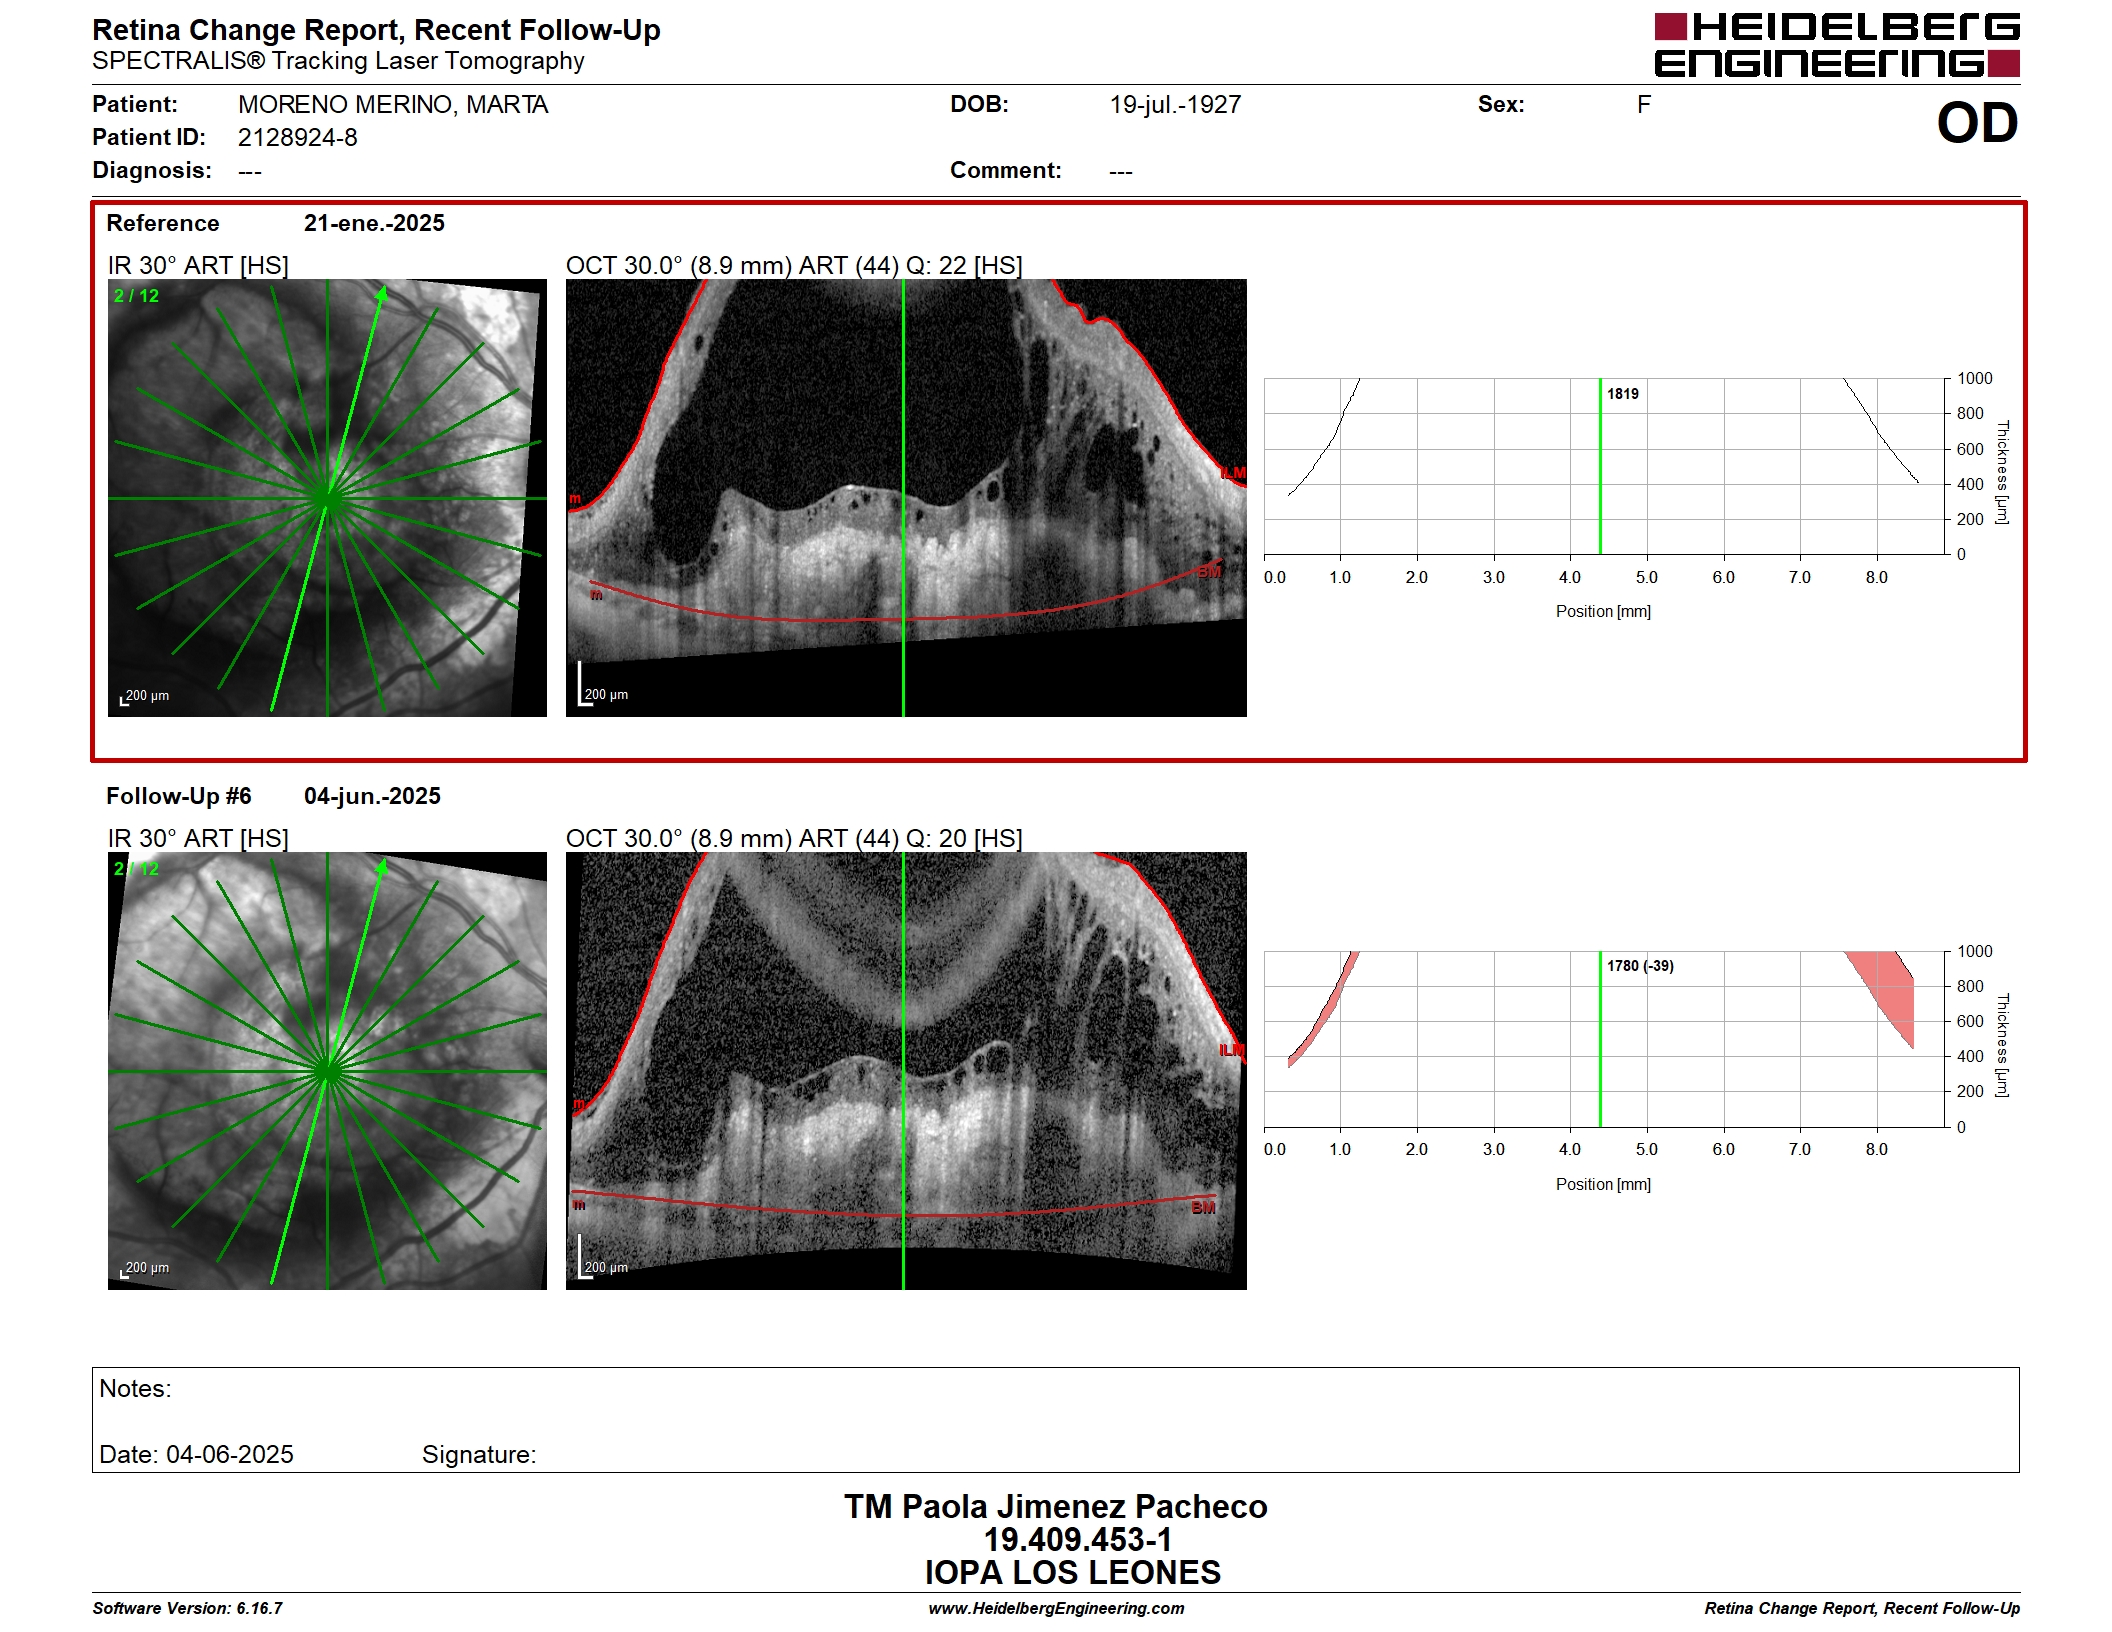Click the patient ID 2128924-8
This screenshot has width=2112, height=1632.
click(x=297, y=138)
